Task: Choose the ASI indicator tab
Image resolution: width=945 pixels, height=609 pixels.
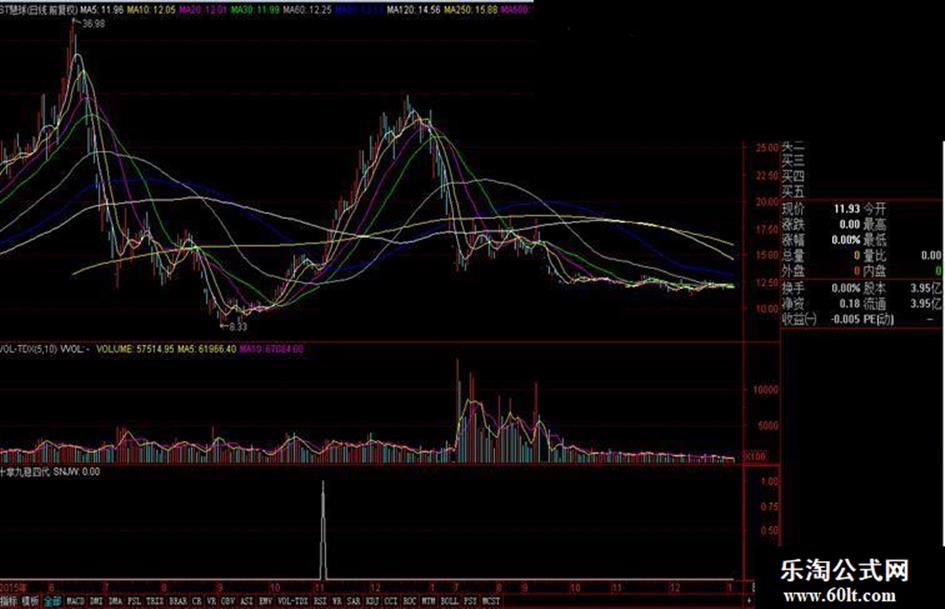Action: [x=246, y=601]
